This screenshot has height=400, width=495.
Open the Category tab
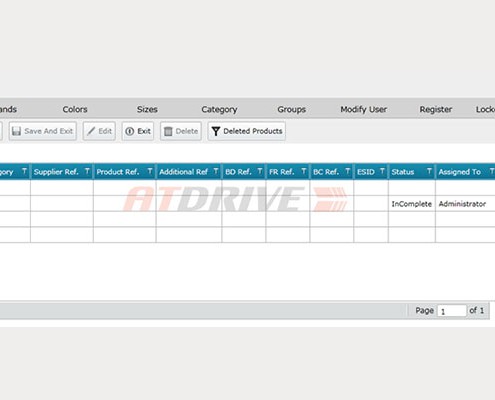coord(219,109)
